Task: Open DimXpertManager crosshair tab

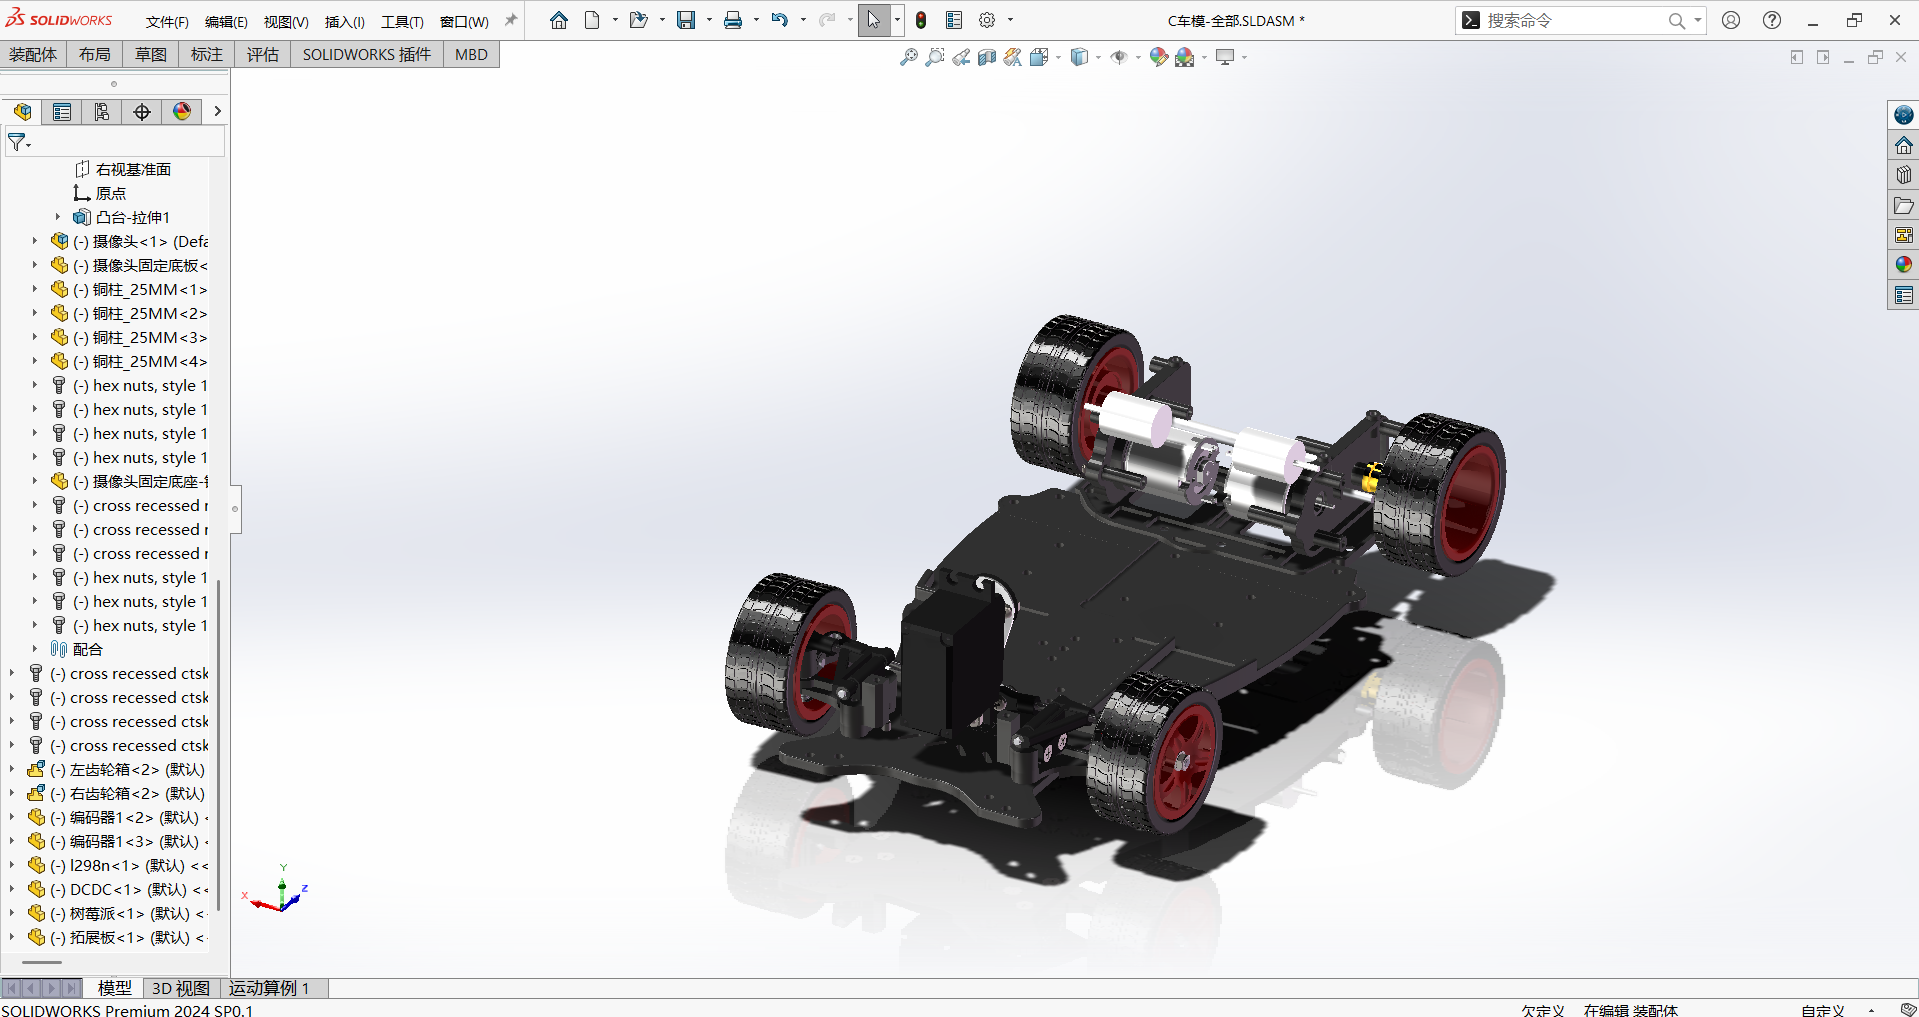Action: 142,111
